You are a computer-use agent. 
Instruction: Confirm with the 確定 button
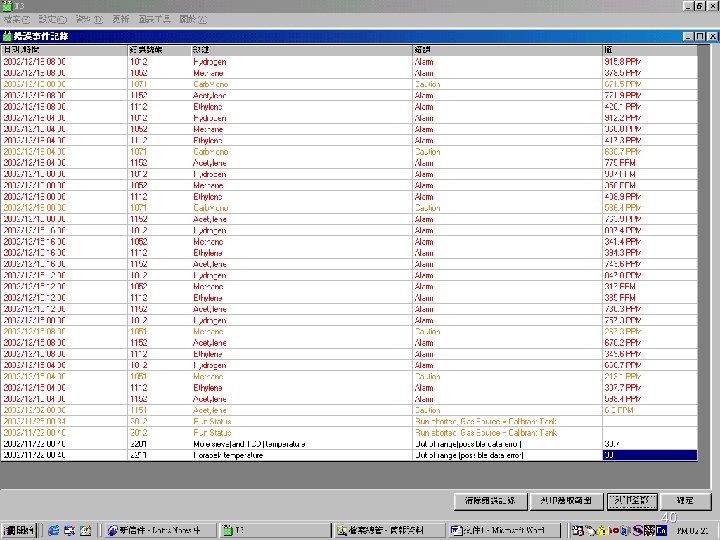click(685, 501)
